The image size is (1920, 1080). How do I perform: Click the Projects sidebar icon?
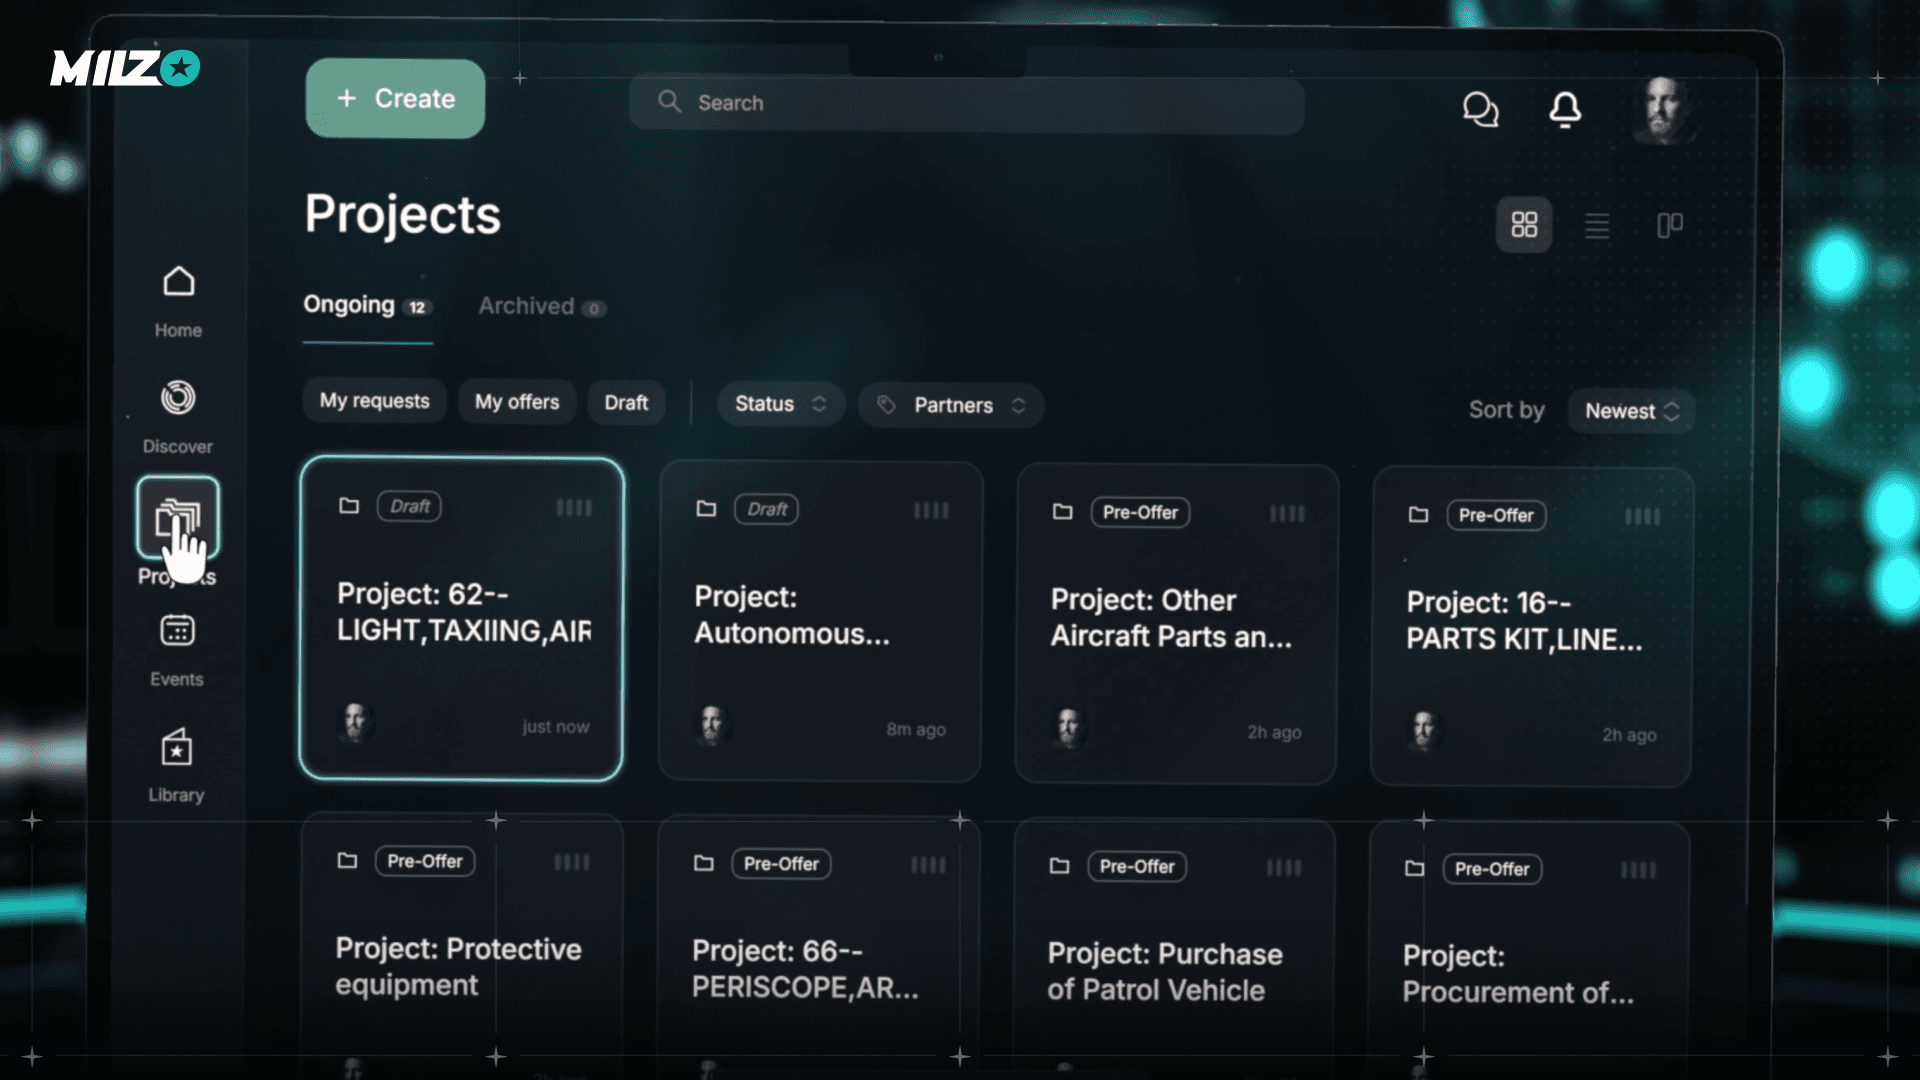(178, 518)
